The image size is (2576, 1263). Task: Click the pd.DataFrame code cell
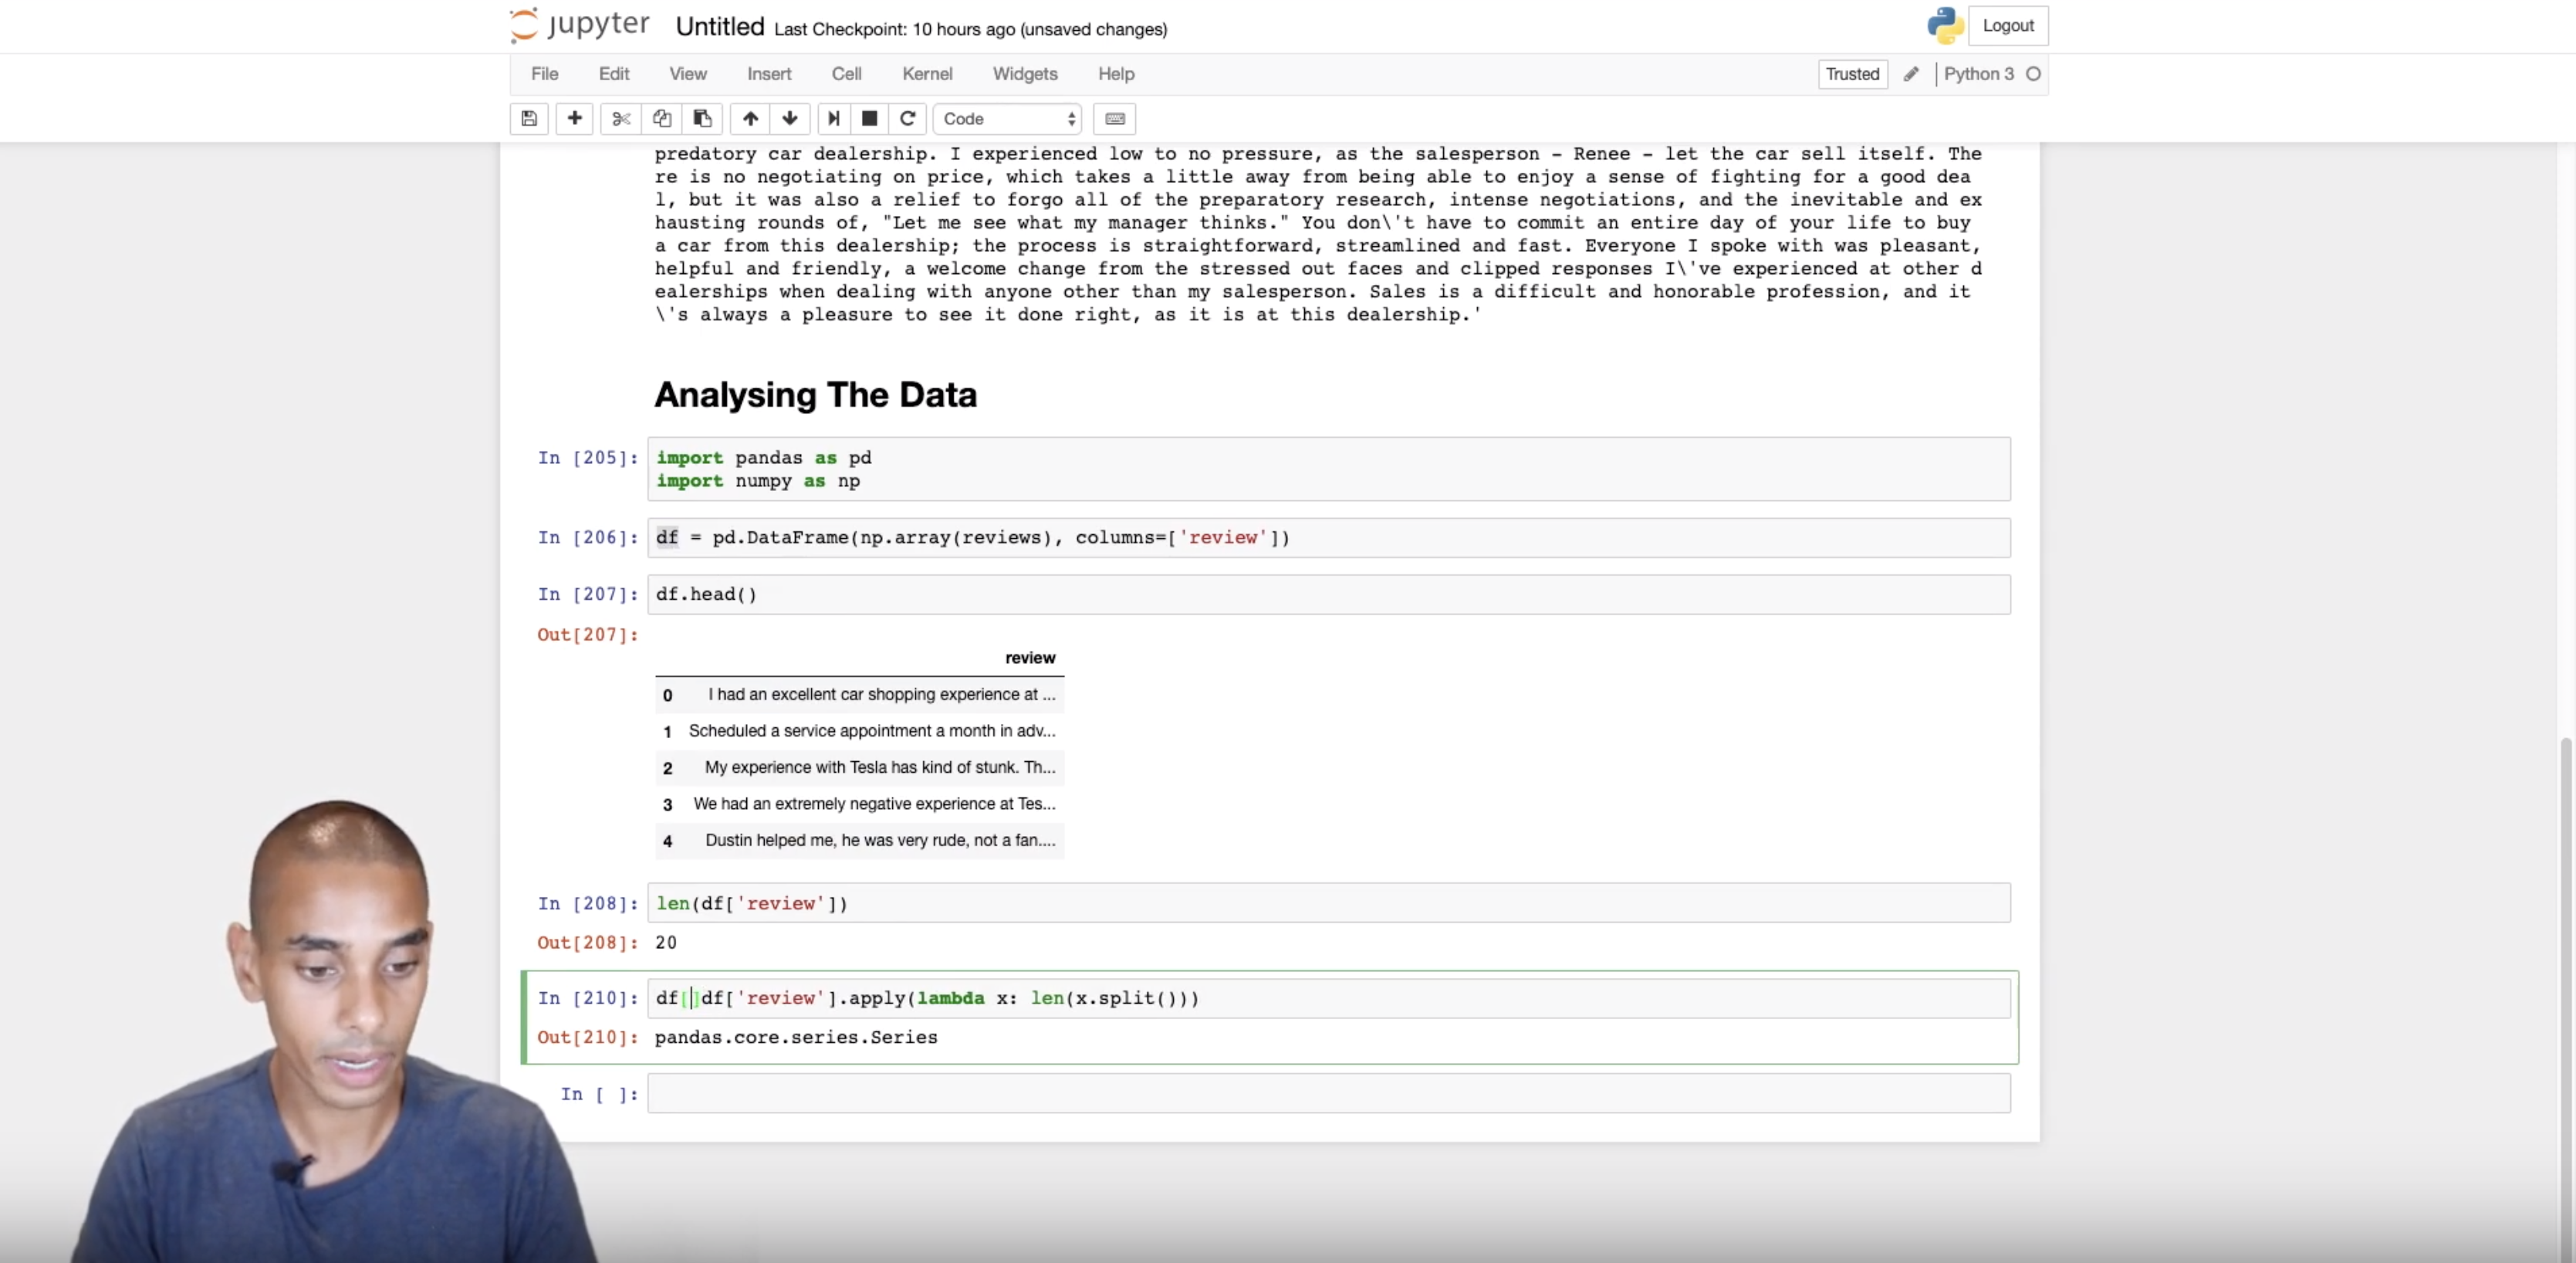tap(1329, 538)
